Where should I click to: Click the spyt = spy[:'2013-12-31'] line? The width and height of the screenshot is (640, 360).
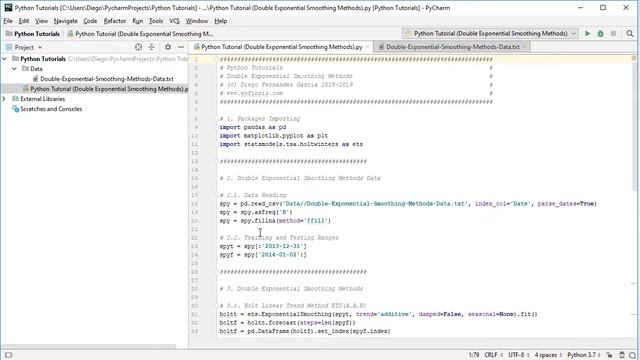[263, 246]
